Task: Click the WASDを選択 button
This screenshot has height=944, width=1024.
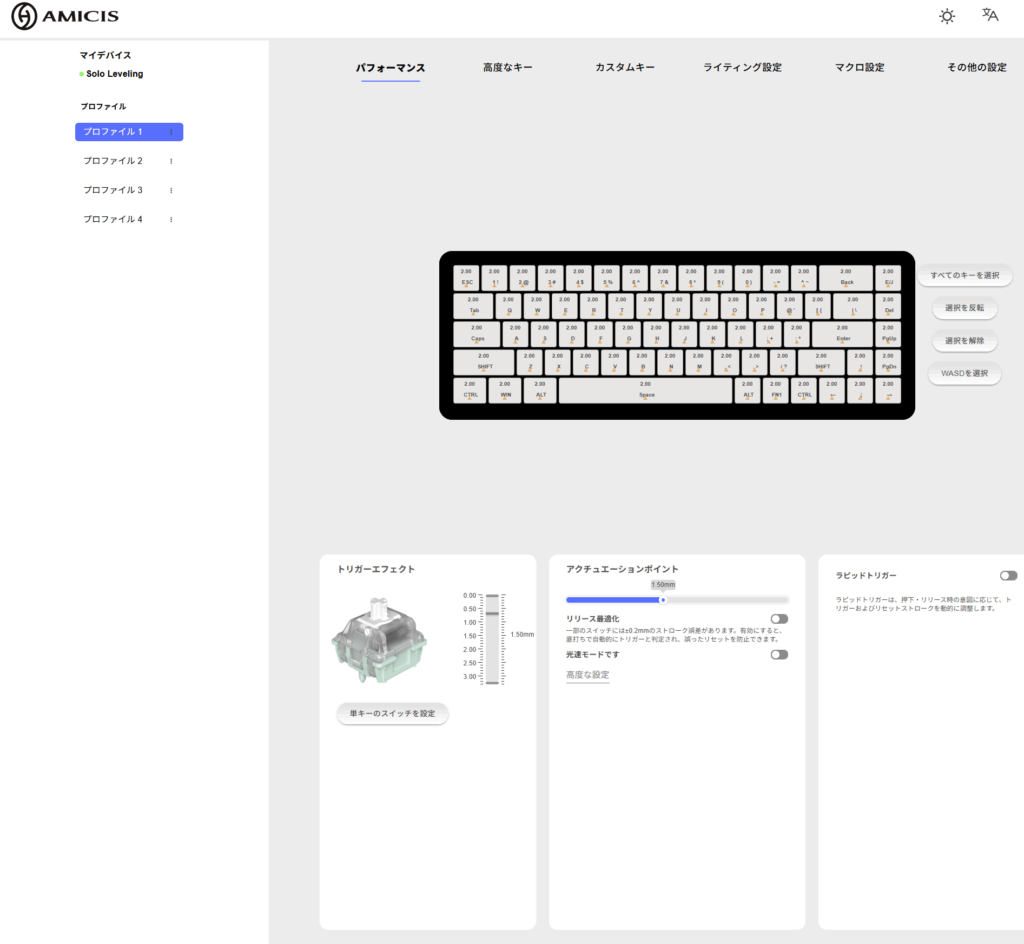Action: coord(964,374)
